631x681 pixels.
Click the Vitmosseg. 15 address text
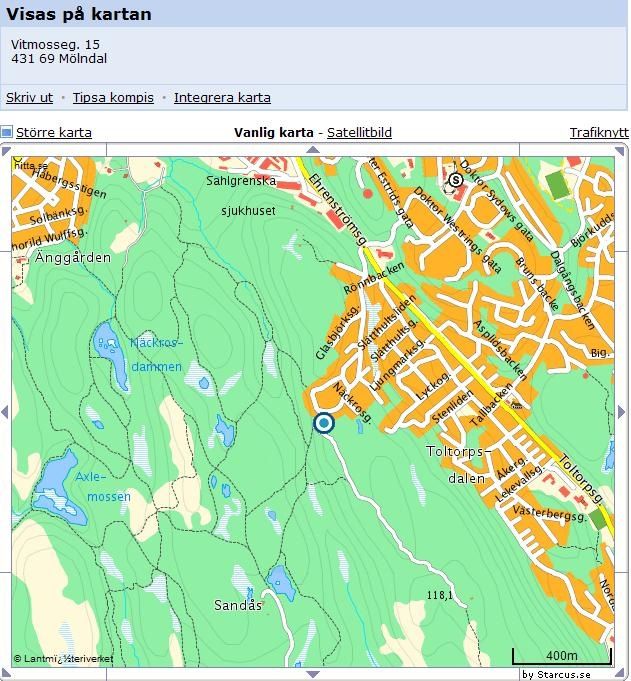(56, 44)
